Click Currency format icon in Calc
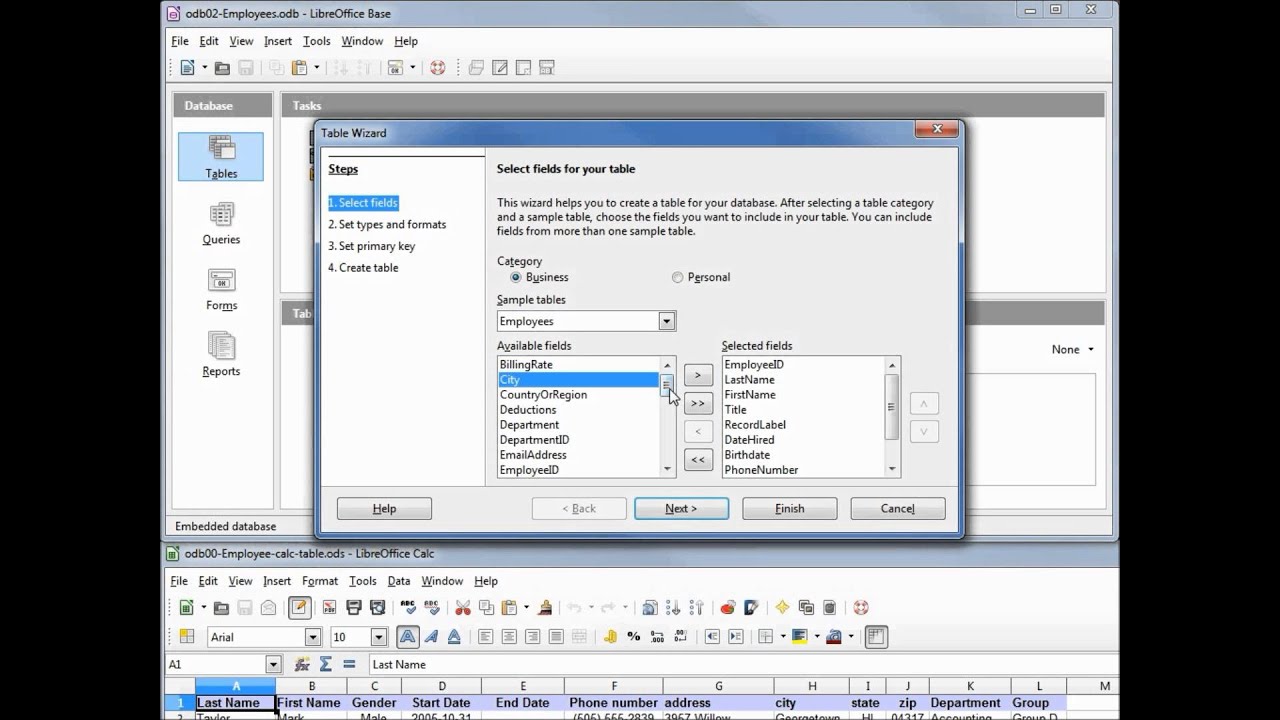 [x=610, y=636]
